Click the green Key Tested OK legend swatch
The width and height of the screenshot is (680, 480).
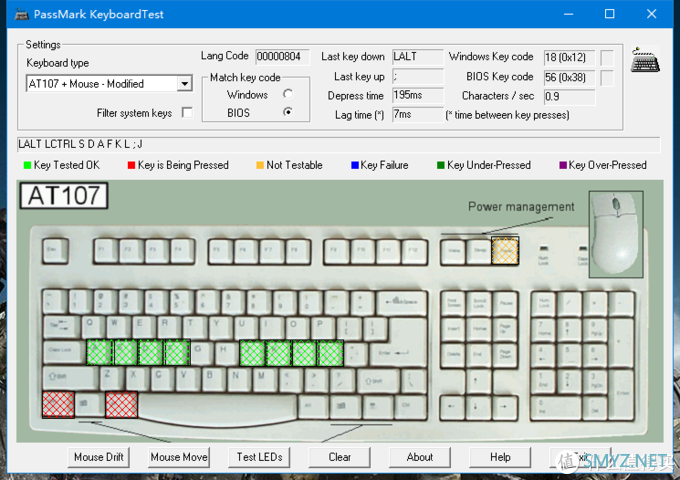(27, 165)
